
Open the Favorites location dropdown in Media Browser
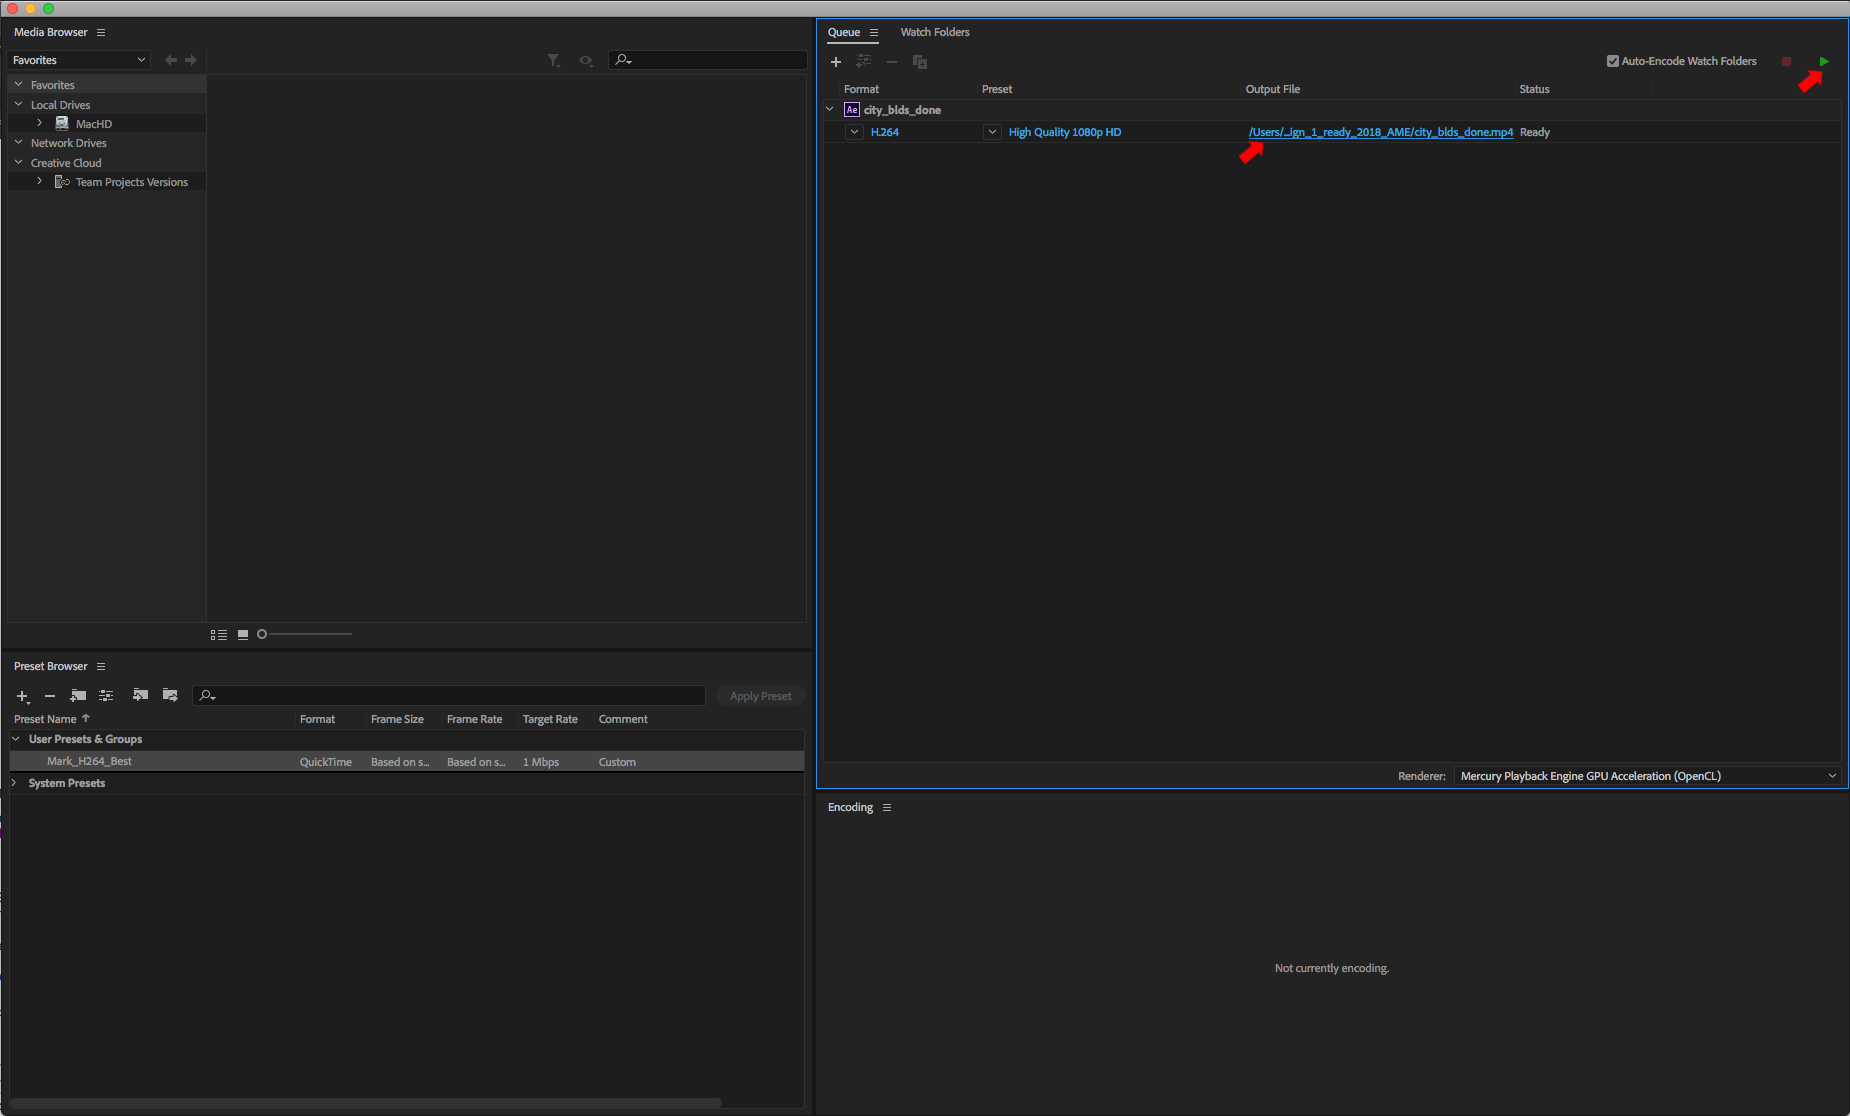pyautogui.click(x=79, y=60)
